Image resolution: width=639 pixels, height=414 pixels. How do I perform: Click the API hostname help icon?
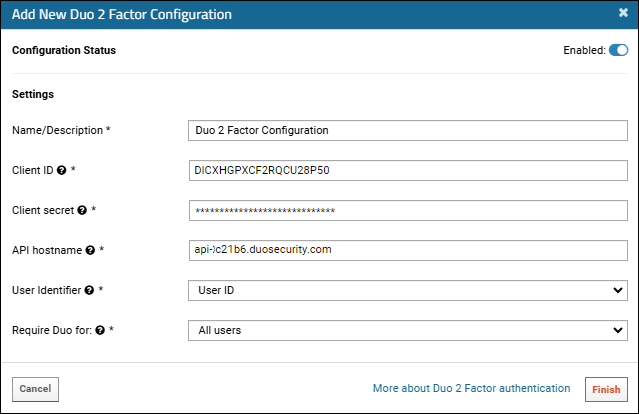click(x=90, y=250)
